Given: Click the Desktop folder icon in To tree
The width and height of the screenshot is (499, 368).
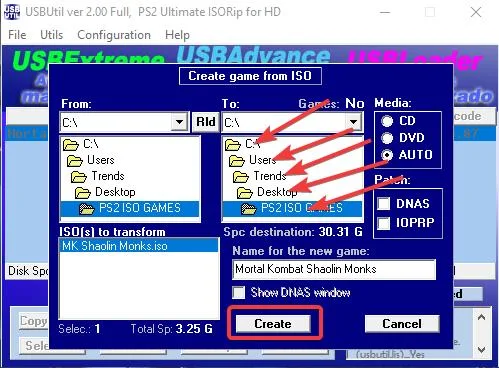Looking at the screenshot, I should coord(245,193).
